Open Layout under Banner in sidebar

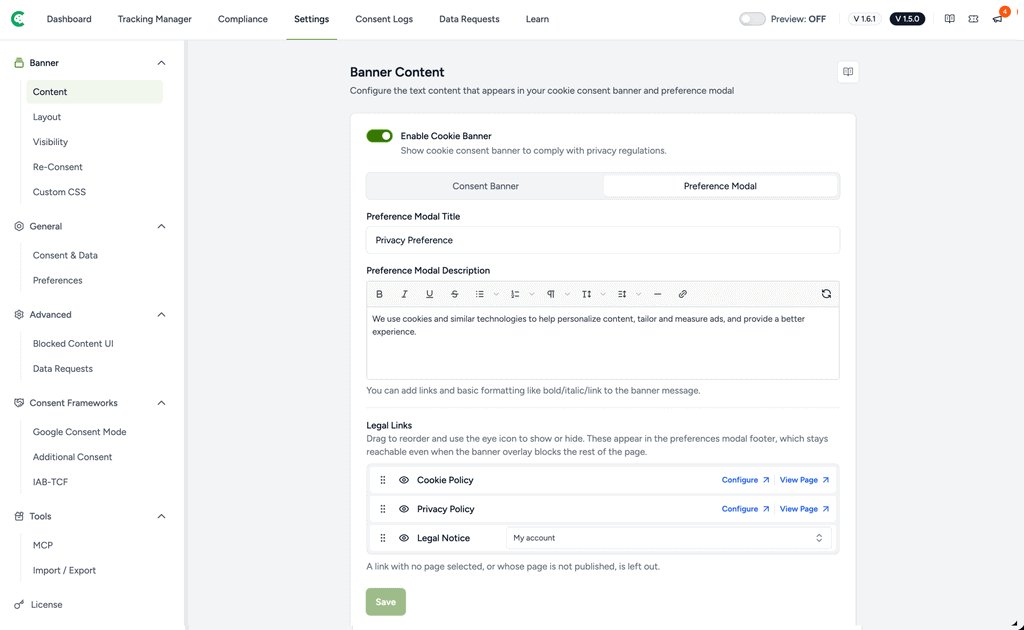pos(47,117)
